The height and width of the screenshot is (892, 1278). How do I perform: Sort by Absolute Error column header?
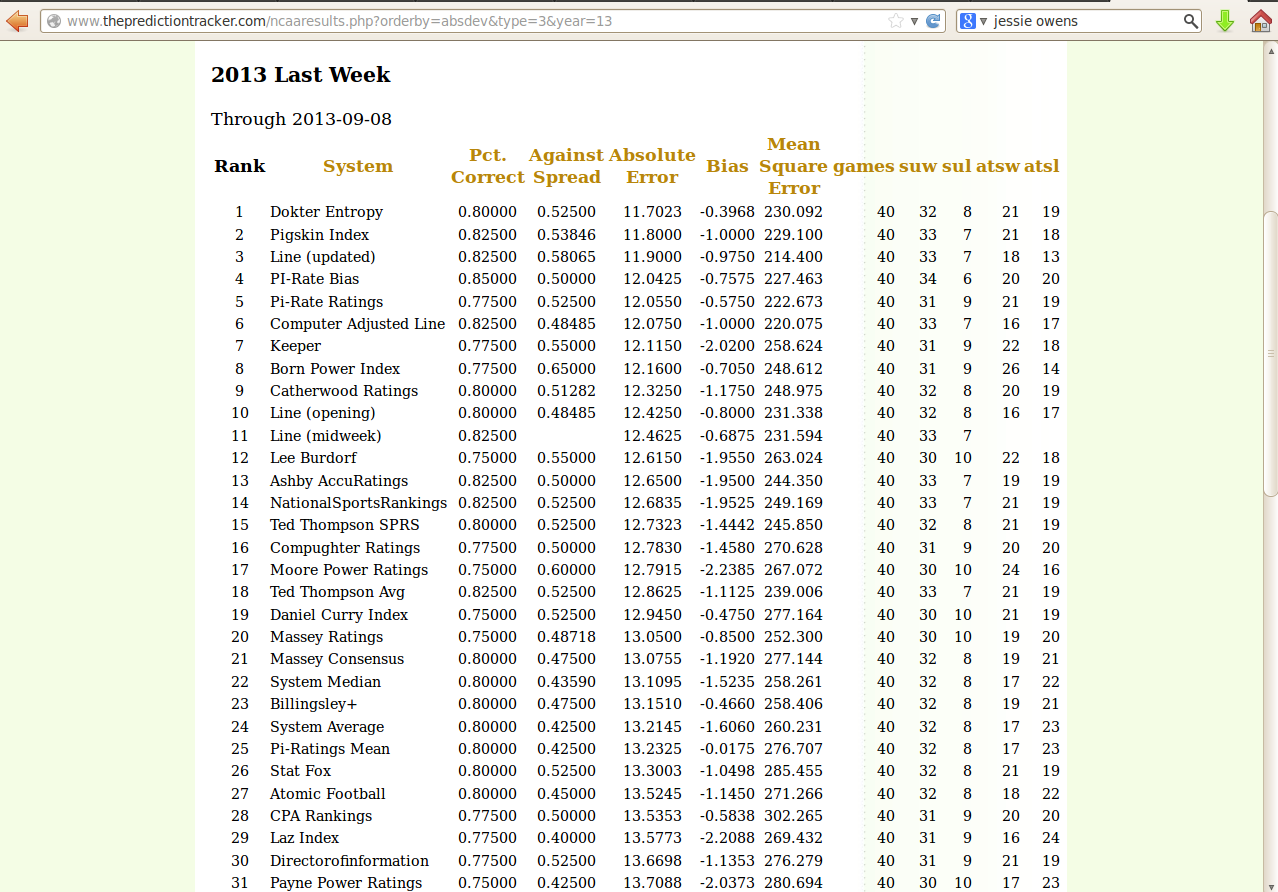point(652,166)
